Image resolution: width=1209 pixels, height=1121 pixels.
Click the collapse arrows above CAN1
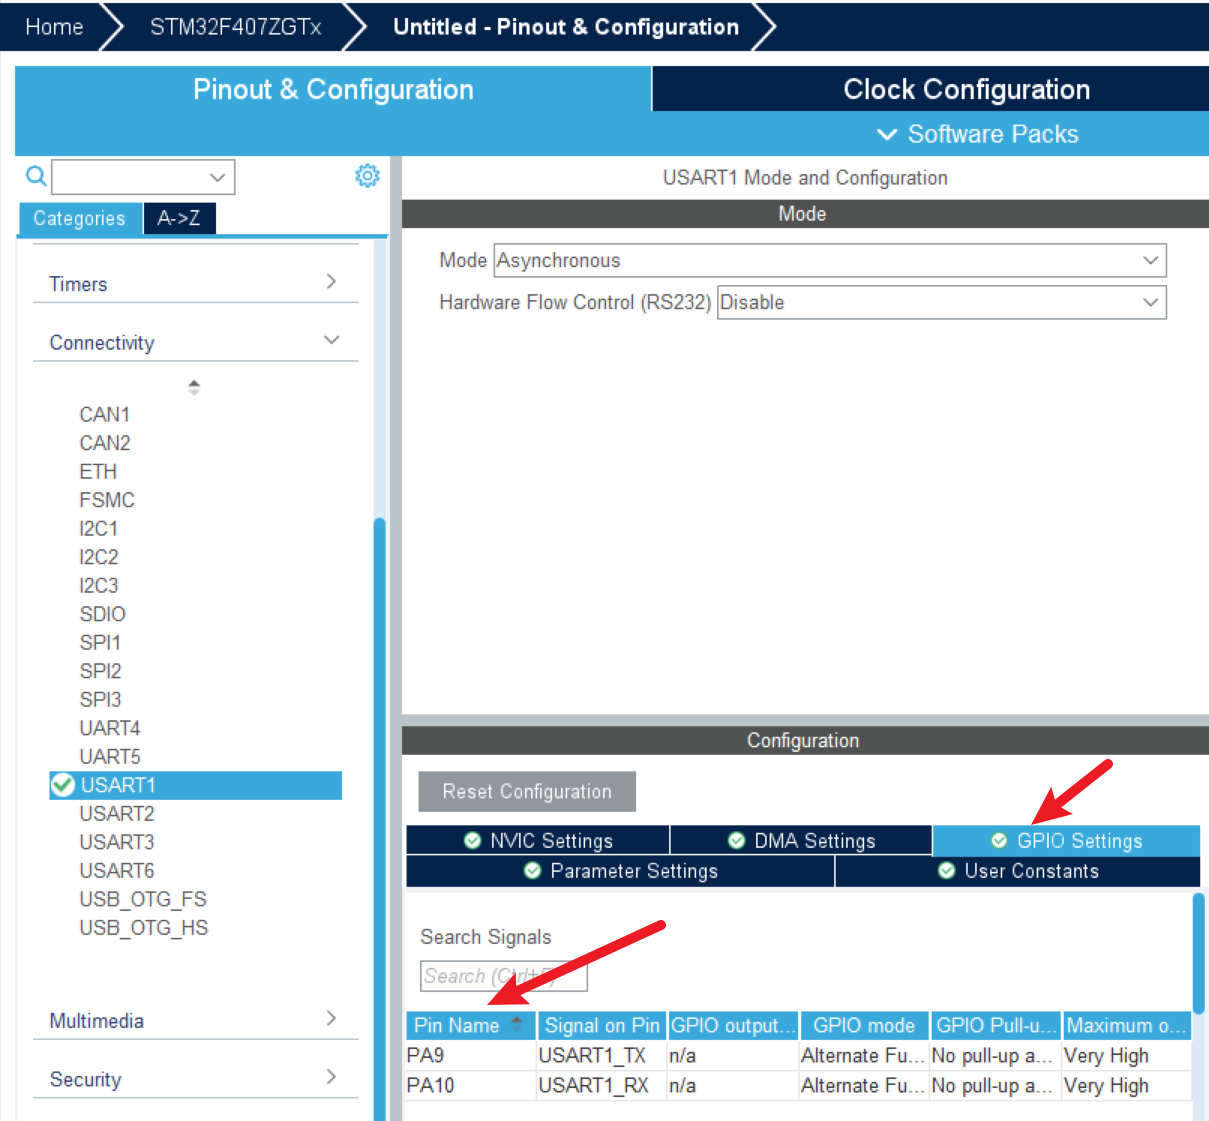tap(194, 387)
